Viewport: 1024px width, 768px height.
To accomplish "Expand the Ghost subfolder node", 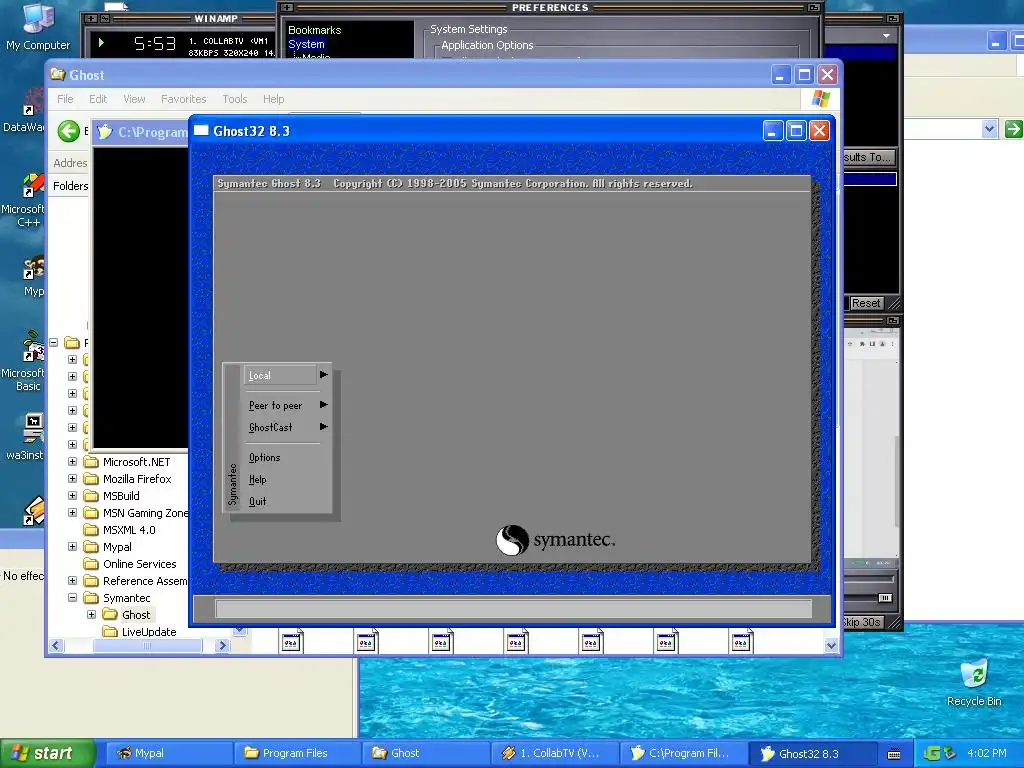I will 91,615.
